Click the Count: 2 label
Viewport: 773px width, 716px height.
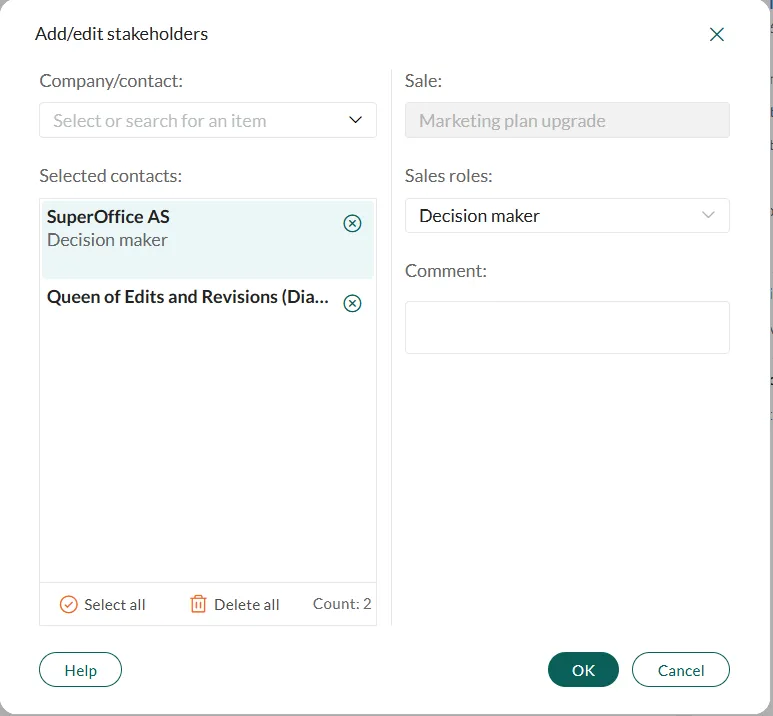coord(342,604)
